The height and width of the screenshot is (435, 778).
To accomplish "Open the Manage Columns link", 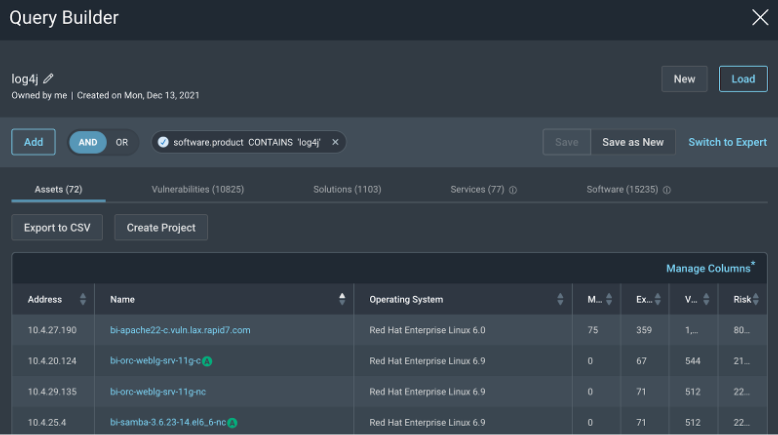I will pyautogui.click(x=708, y=268).
